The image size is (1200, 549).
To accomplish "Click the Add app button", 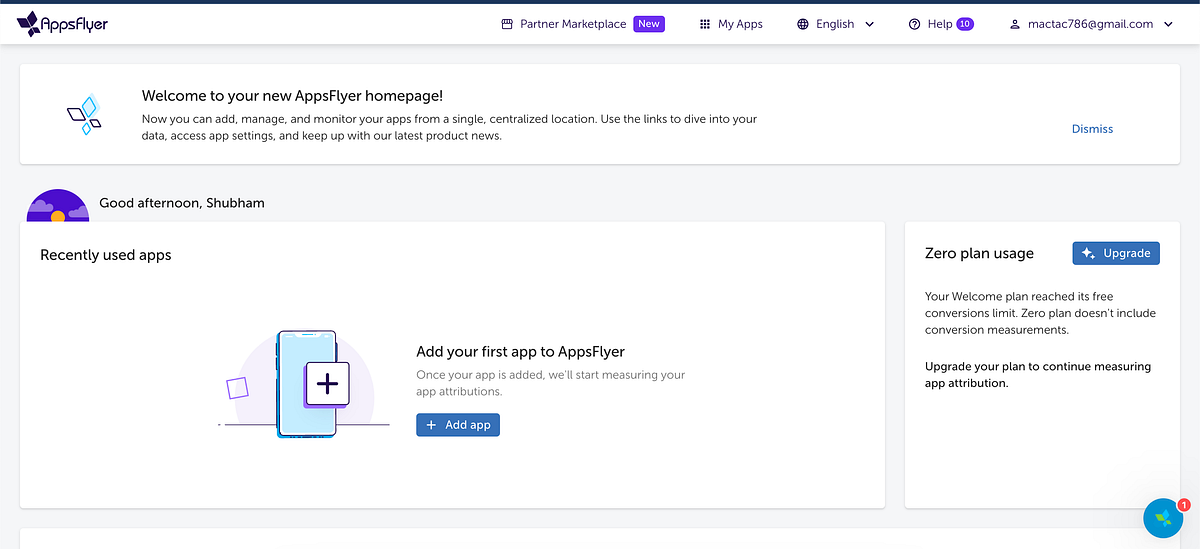I will tap(458, 425).
